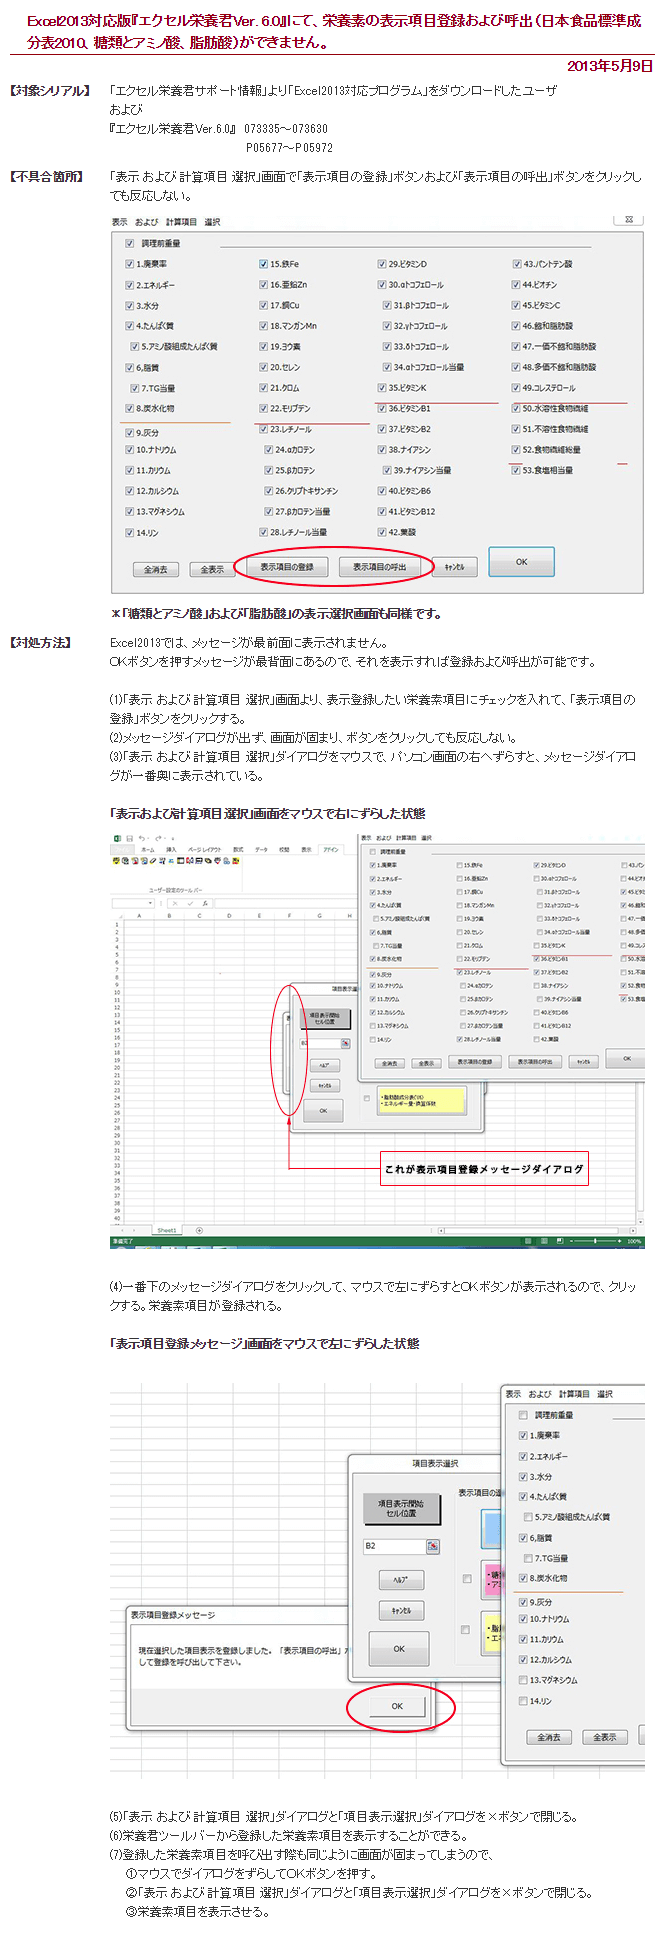Screen dimensions: 665x1937
Task: Select the Sheet1 worksheet tab
Action: (168, 1230)
